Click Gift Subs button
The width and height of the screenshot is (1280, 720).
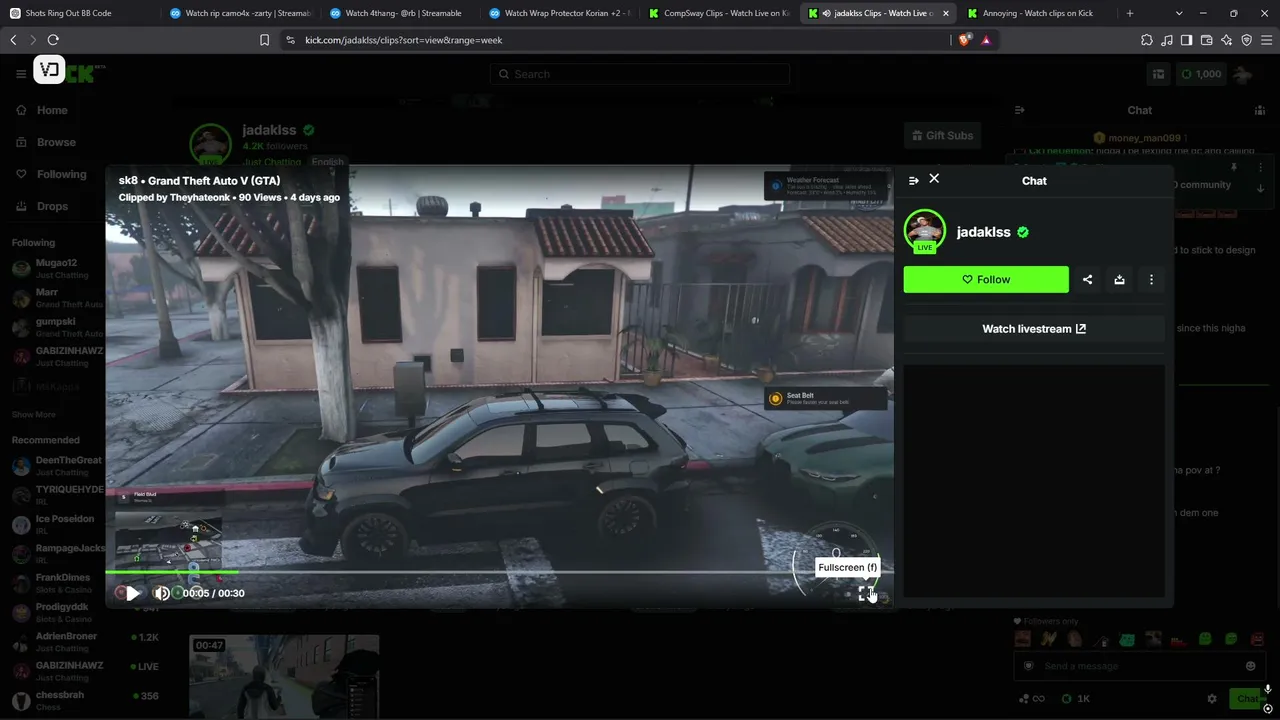click(940, 135)
